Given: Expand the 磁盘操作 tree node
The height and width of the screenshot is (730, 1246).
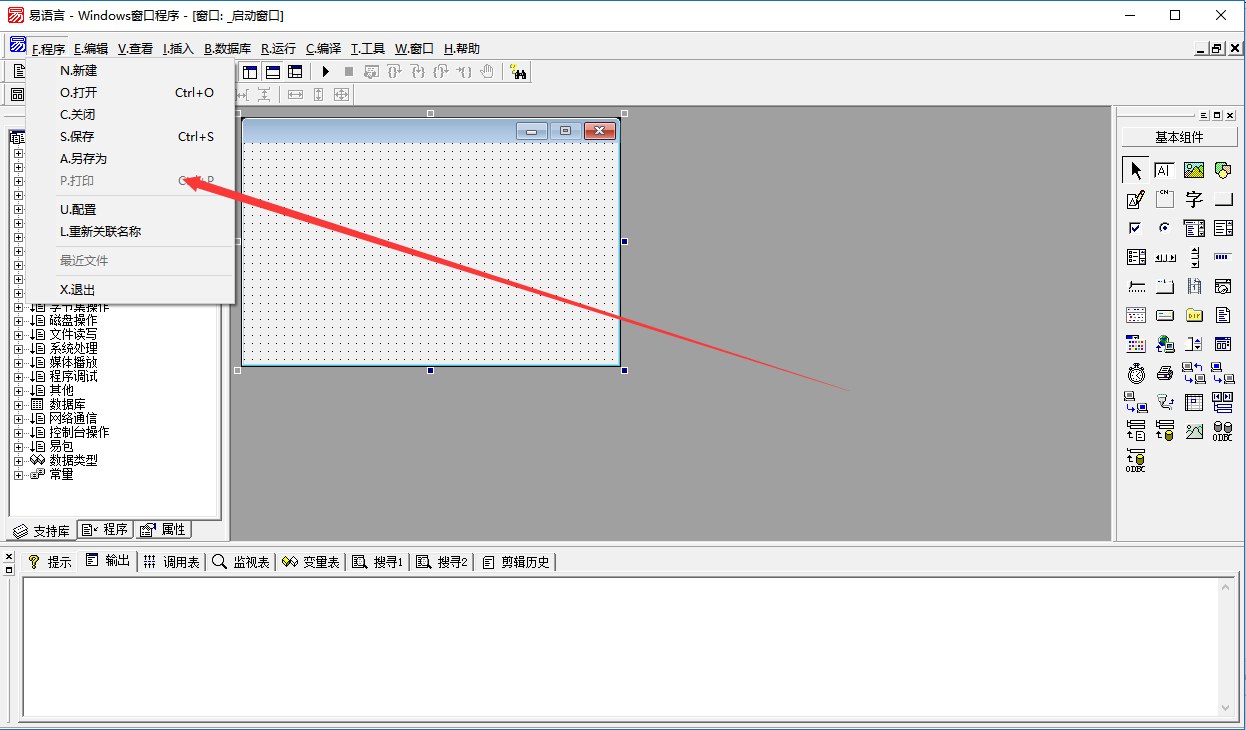Looking at the screenshot, I should (x=18, y=321).
